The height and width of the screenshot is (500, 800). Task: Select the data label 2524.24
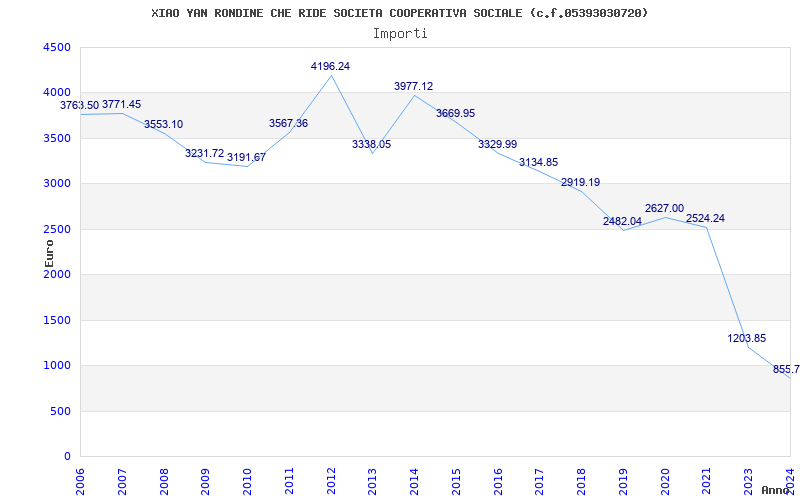[705, 219]
